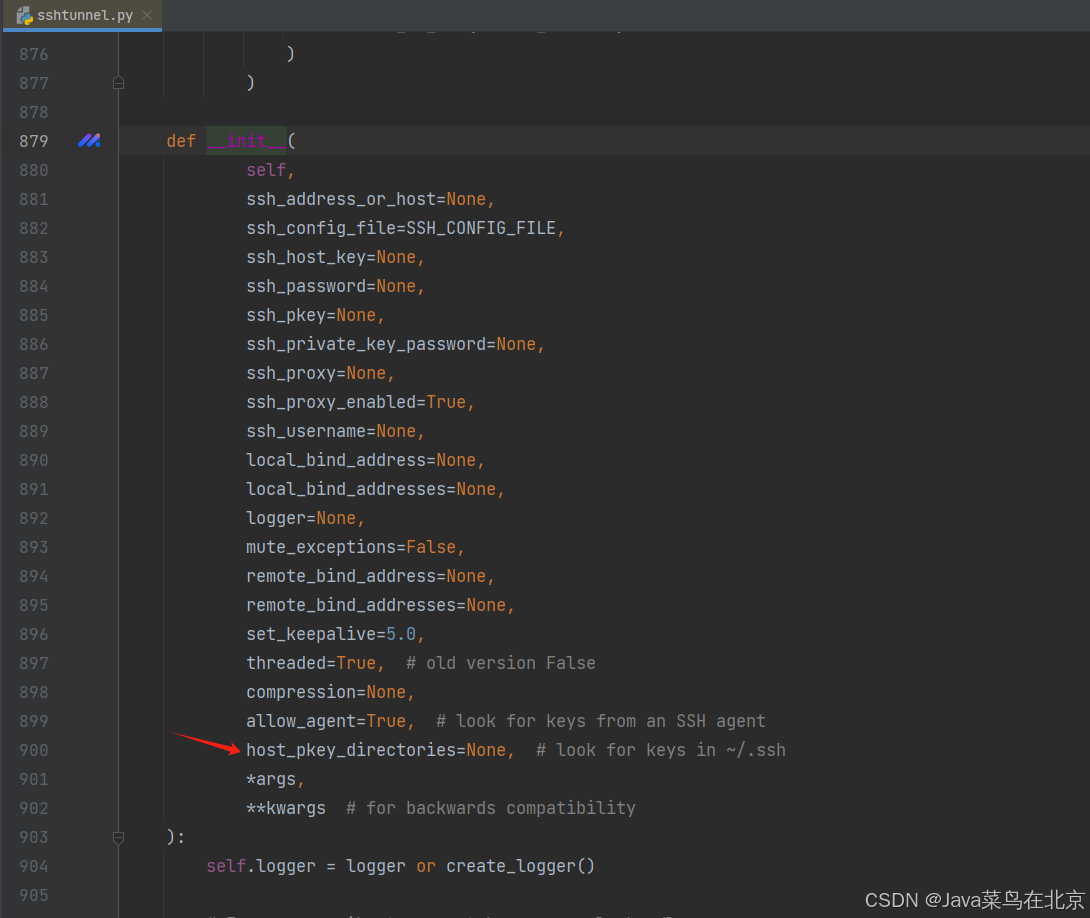Close the sshtunnel.py tab
This screenshot has height=918, width=1090.
click(x=147, y=15)
